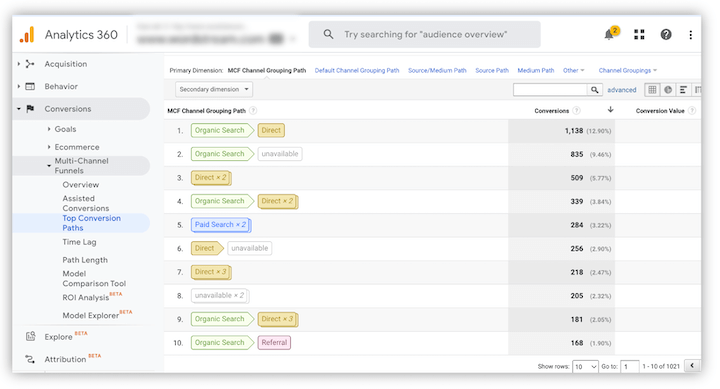
Task: Click the search magnifier in top bar
Action: [x=328, y=34]
